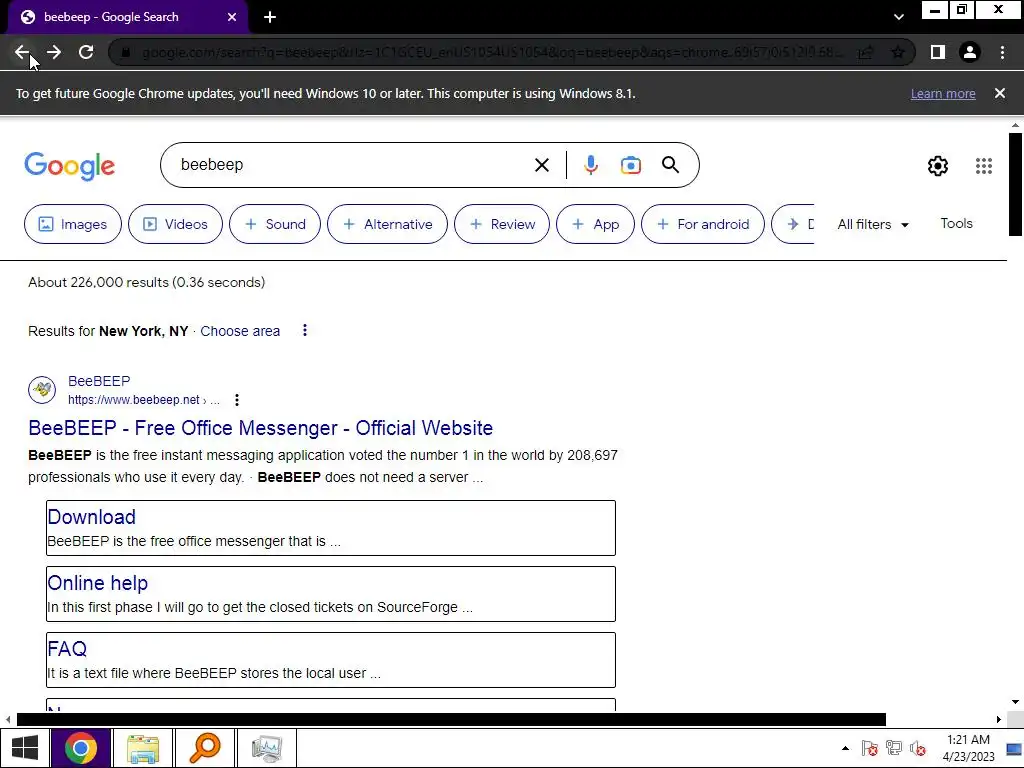Click the vertical scrollbar down arrow
This screenshot has width=1024, height=768.
click(x=1015, y=702)
